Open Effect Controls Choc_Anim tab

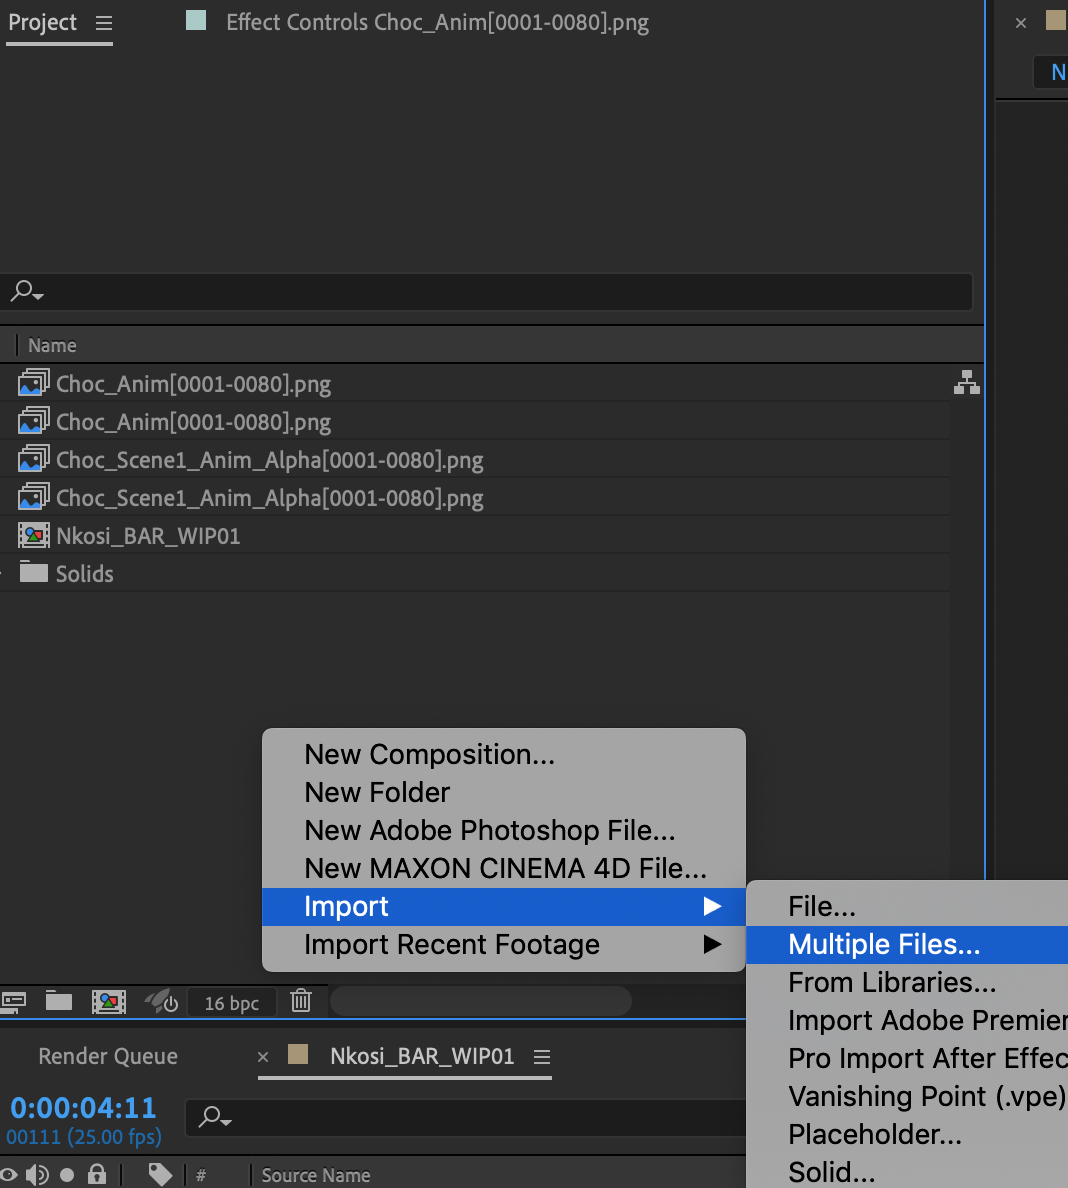[x=437, y=23]
